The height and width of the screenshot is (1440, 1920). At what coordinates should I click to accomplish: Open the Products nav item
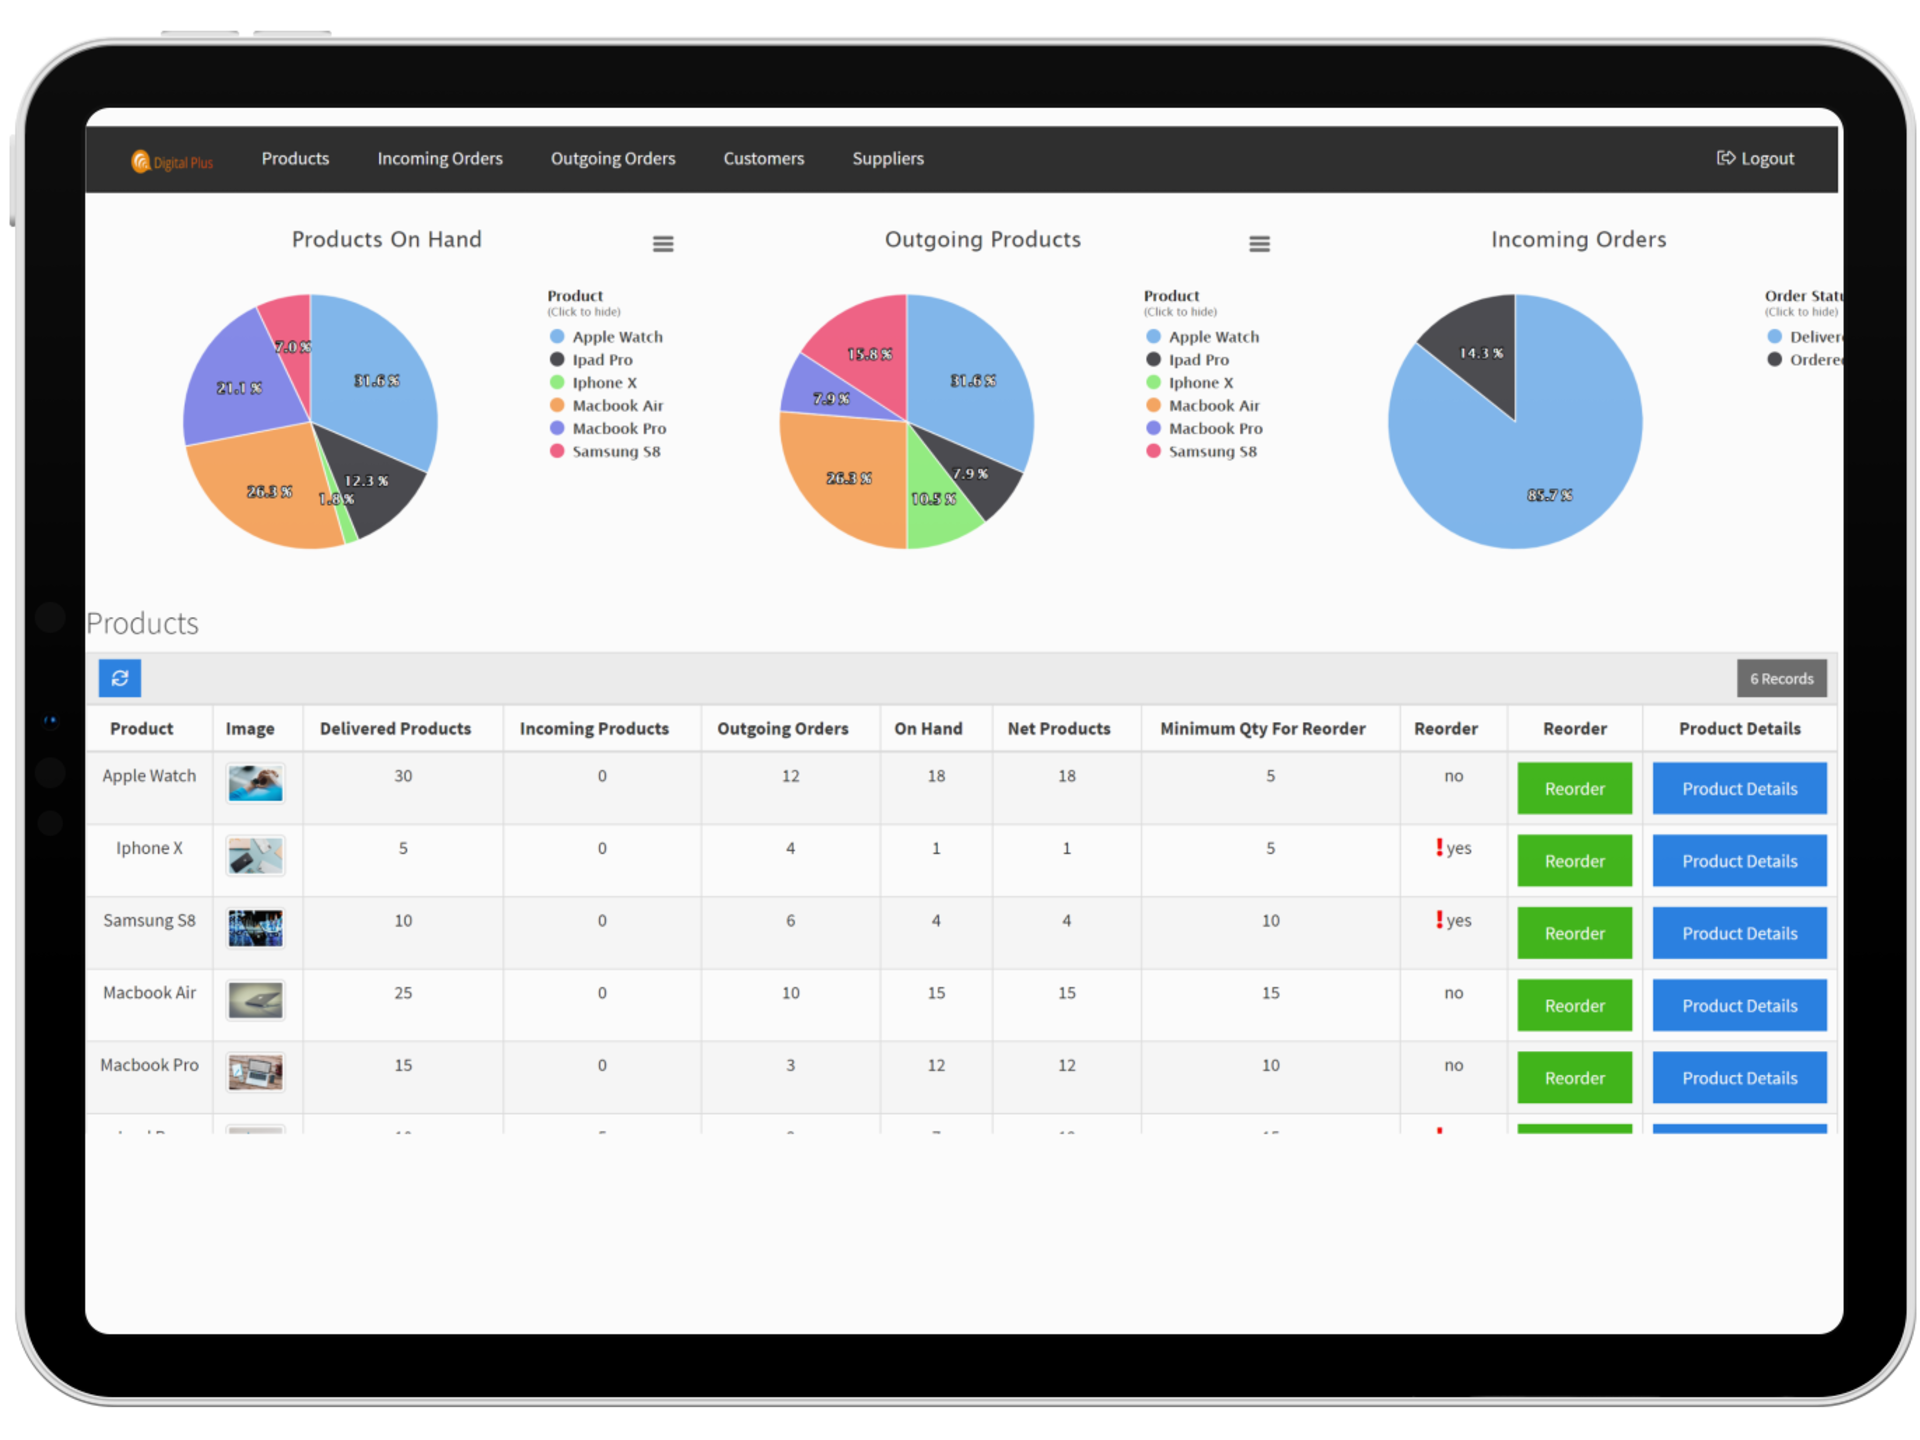click(x=295, y=158)
